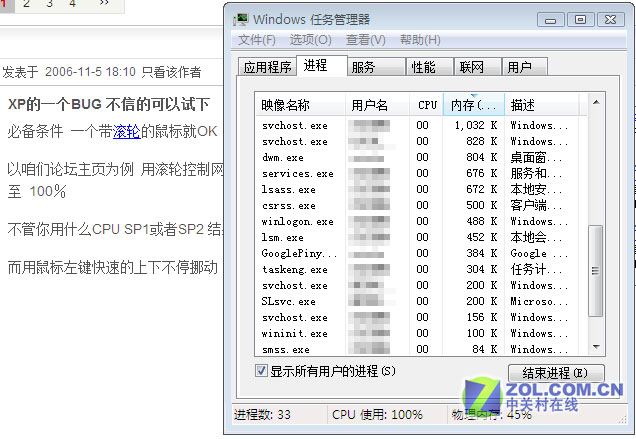The height and width of the screenshot is (439, 636).
Task: Open the 性能 tab
Action: coord(430,67)
